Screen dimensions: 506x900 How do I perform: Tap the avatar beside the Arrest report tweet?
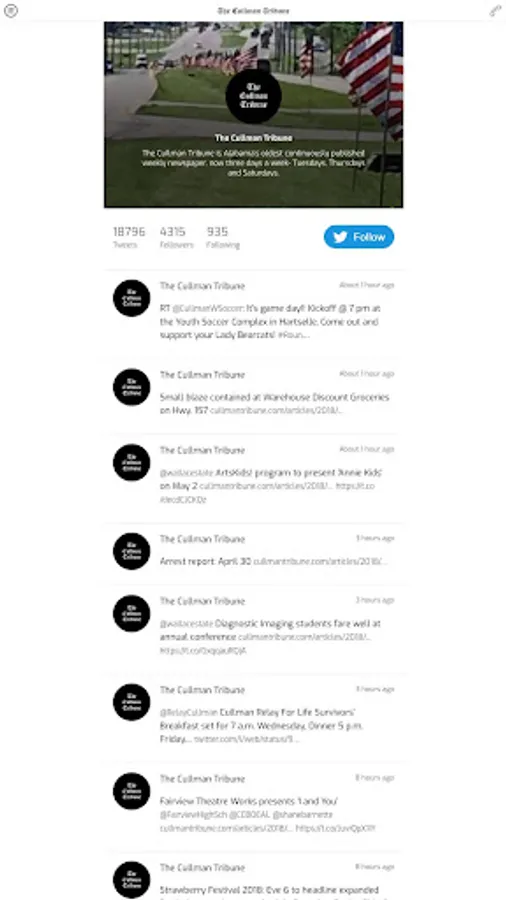pyautogui.click(x=131, y=552)
